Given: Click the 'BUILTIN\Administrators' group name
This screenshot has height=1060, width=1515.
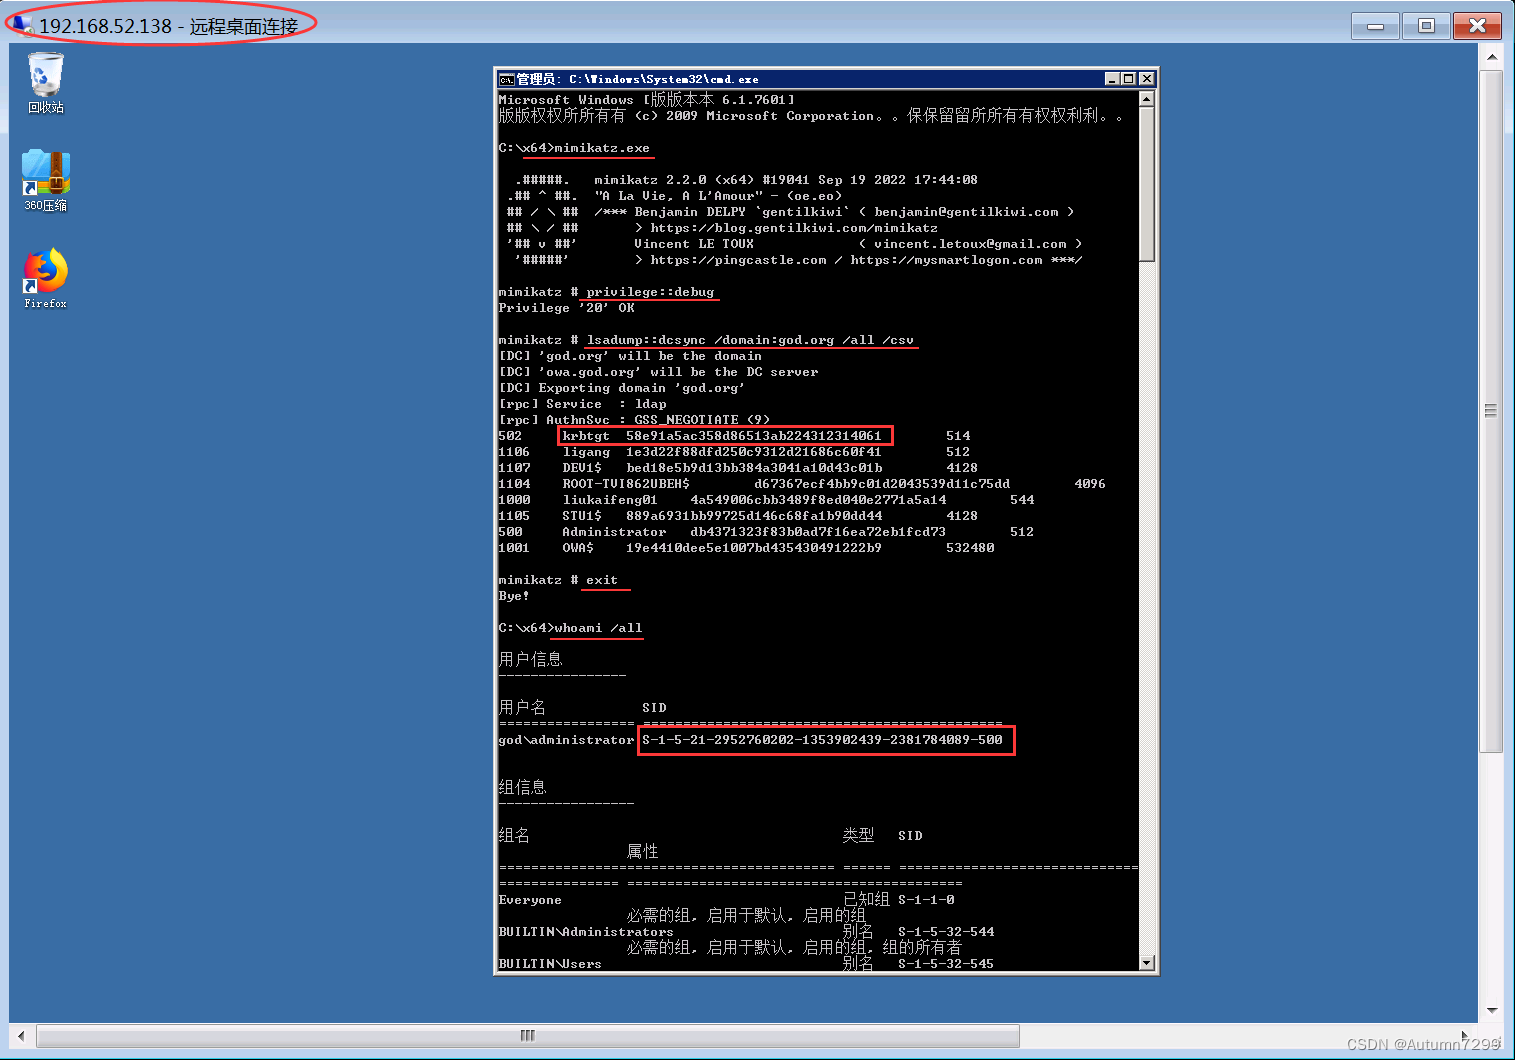Looking at the screenshot, I should pos(586,932).
